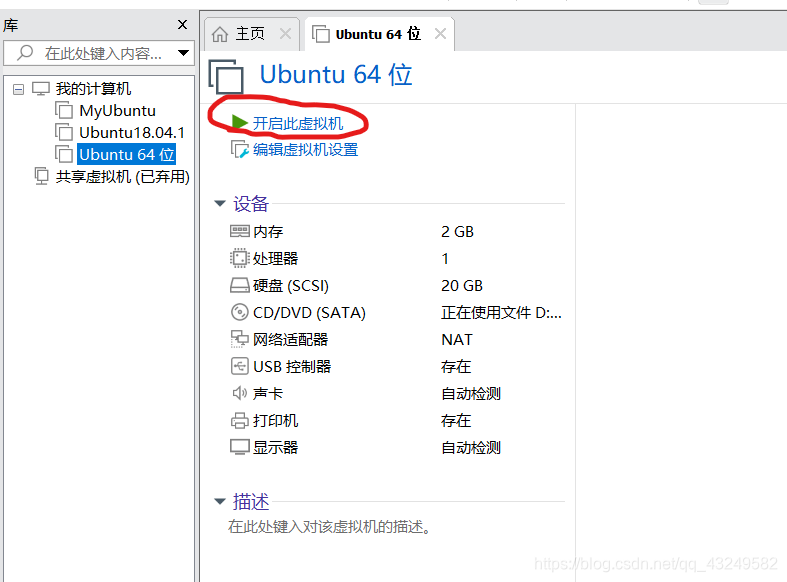Click the magnifier icon in library search
787x582 pixels.
25,52
